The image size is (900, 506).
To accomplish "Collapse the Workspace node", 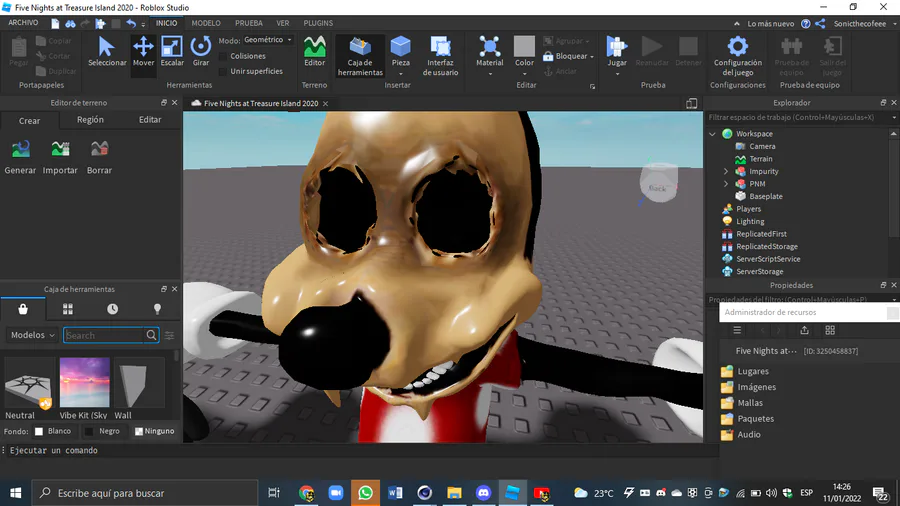I will [x=713, y=134].
